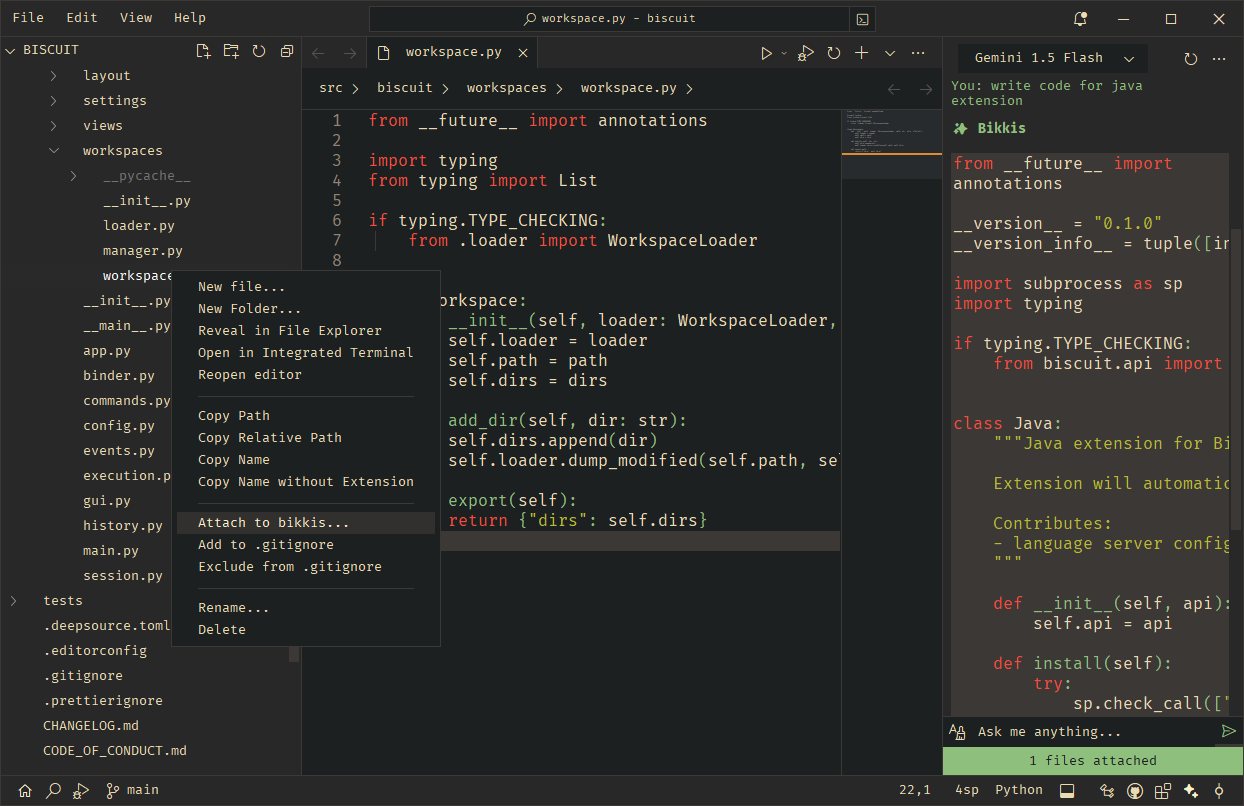Collapse all folders via the explorer icon
1244x806 pixels.
coord(287,51)
